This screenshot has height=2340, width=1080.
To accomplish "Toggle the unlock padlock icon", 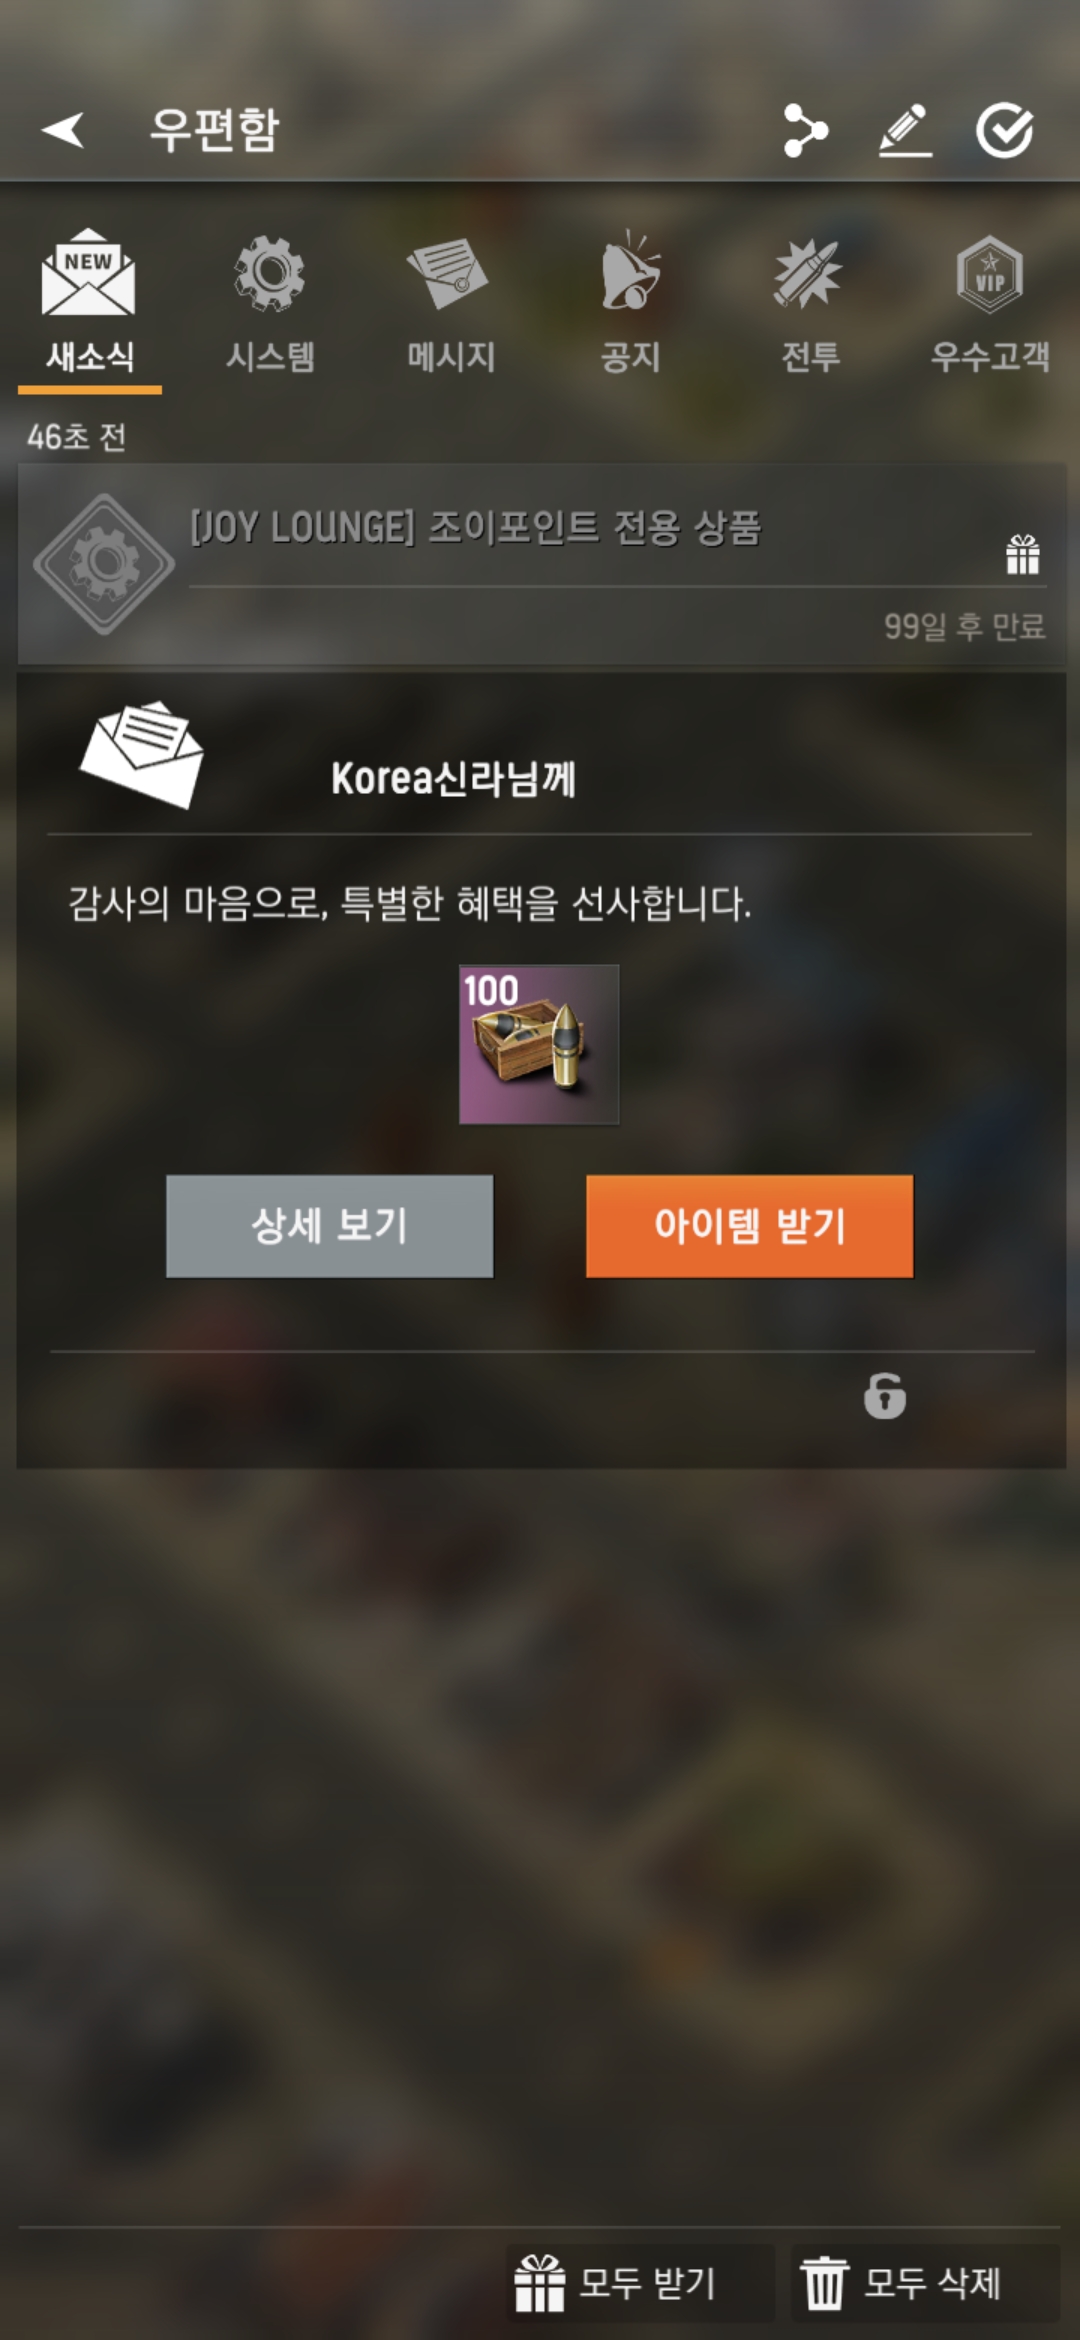I will pyautogui.click(x=885, y=1396).
